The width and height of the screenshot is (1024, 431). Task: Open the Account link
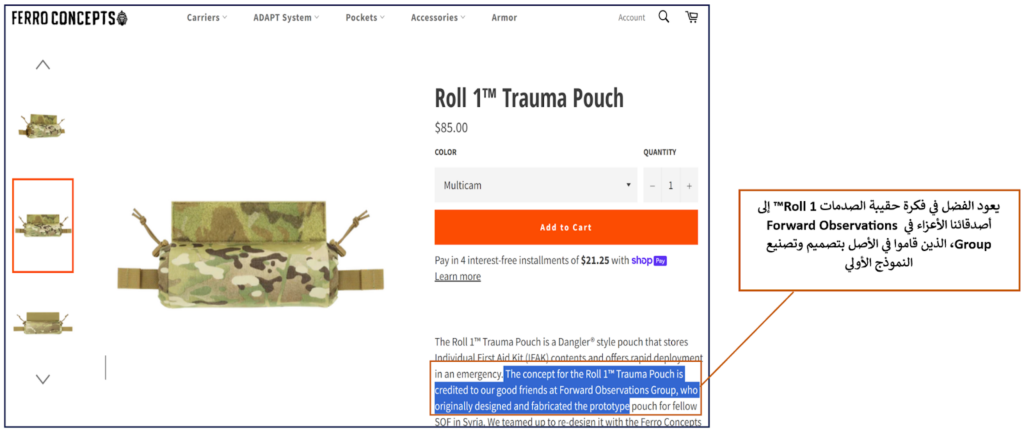[x=632, y=18]
